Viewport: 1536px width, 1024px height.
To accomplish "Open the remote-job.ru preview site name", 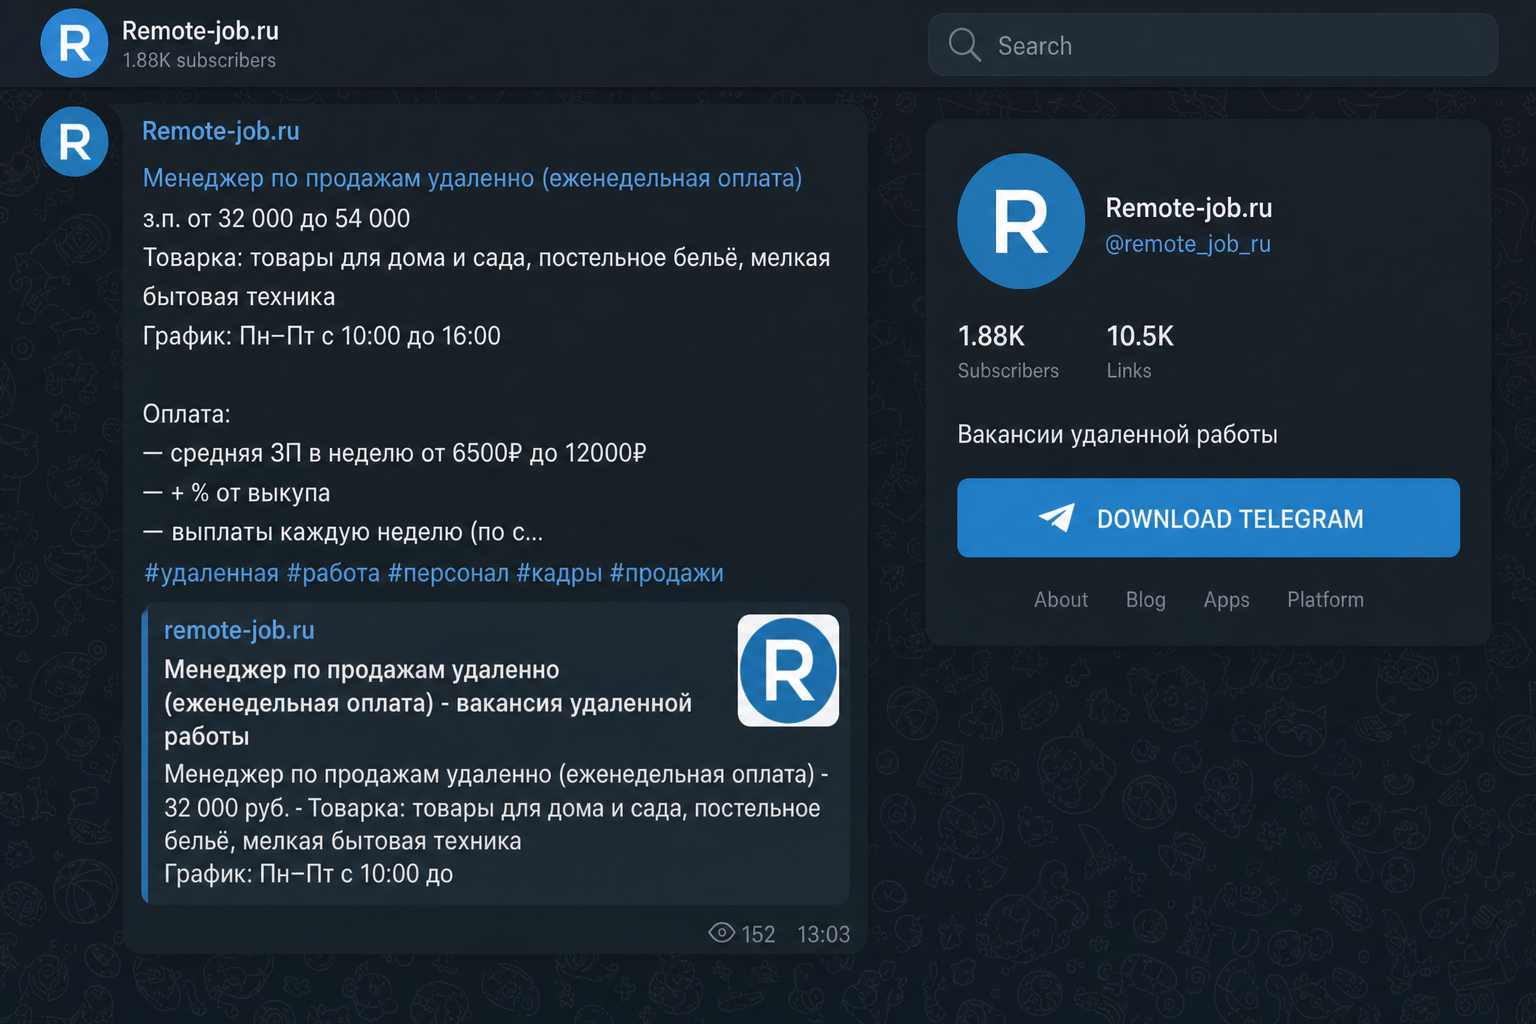I will click(239, 630).
